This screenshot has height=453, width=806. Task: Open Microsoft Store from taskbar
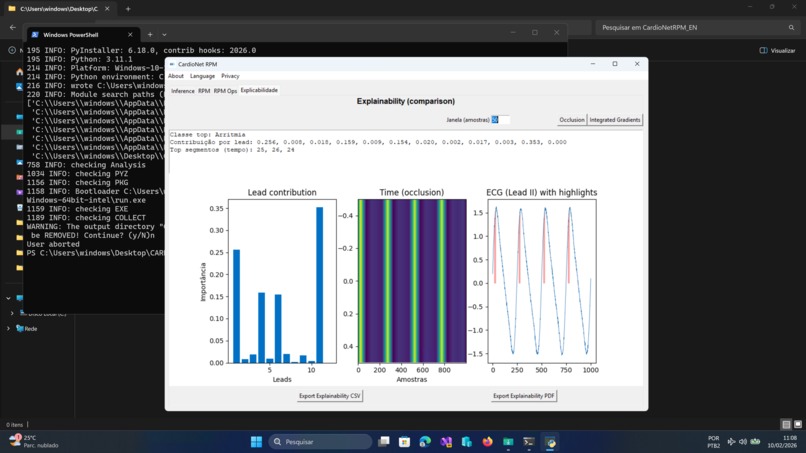(405, 442)
